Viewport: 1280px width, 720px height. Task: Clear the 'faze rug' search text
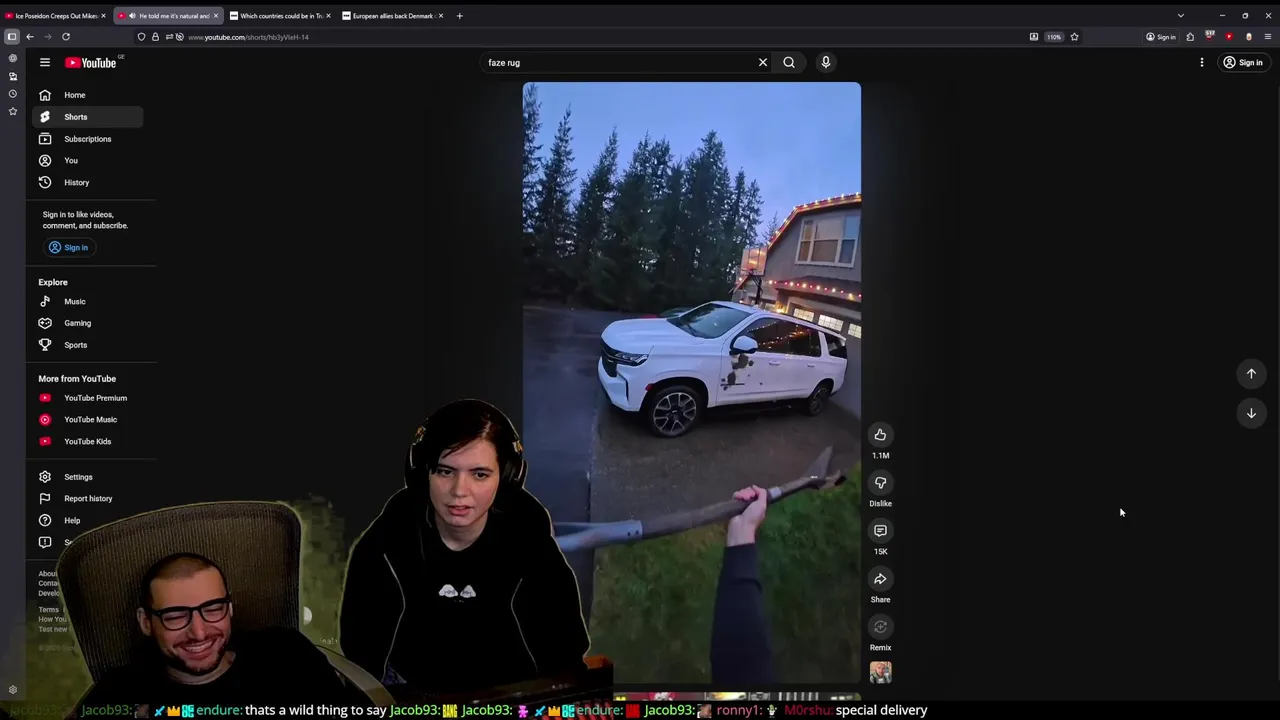coord(763,62)
